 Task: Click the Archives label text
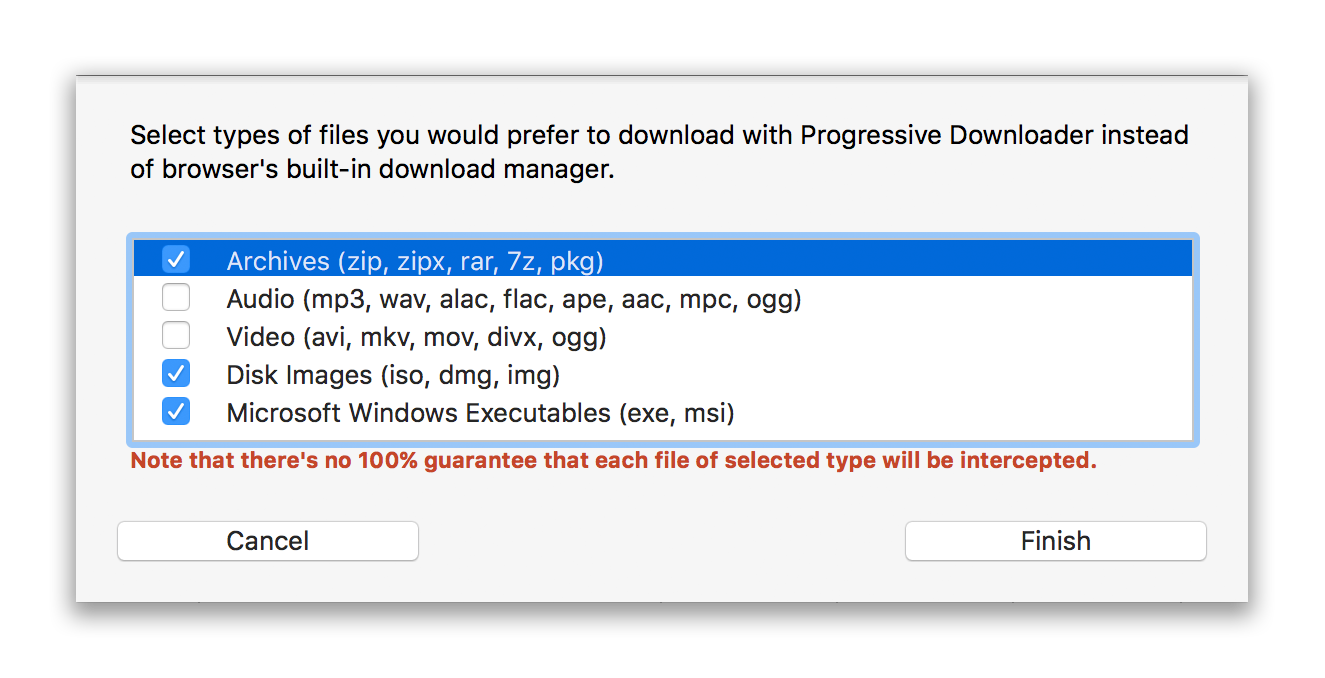pos(416,259)
